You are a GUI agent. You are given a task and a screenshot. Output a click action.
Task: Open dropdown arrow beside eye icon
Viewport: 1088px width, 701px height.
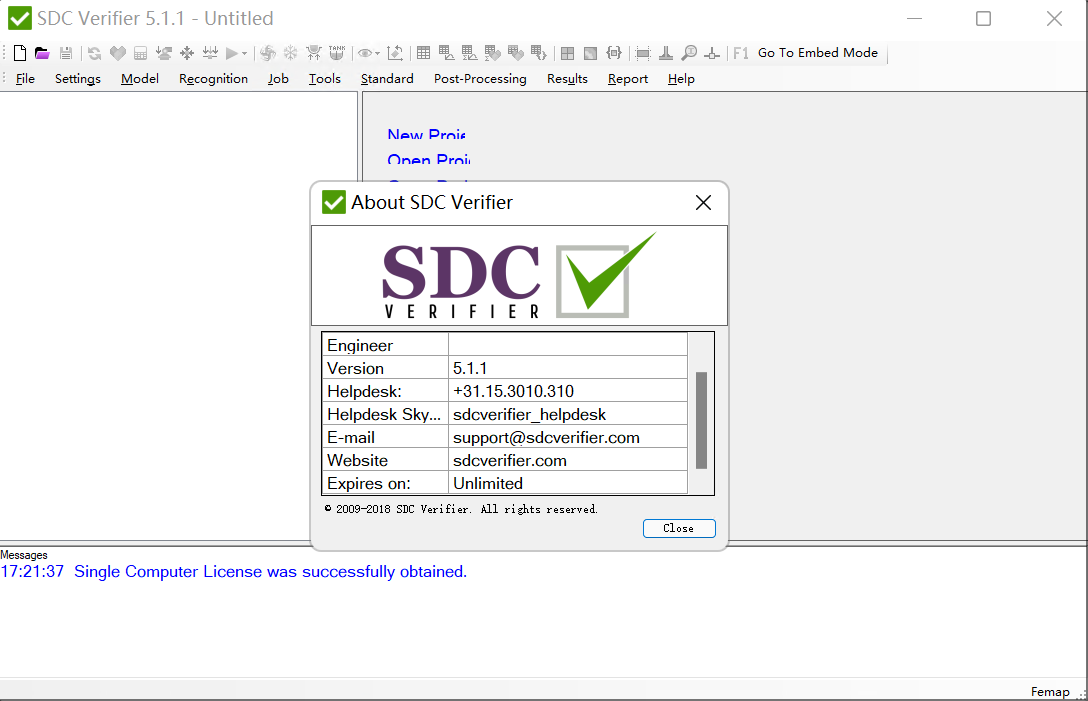[x=377, y=53]
